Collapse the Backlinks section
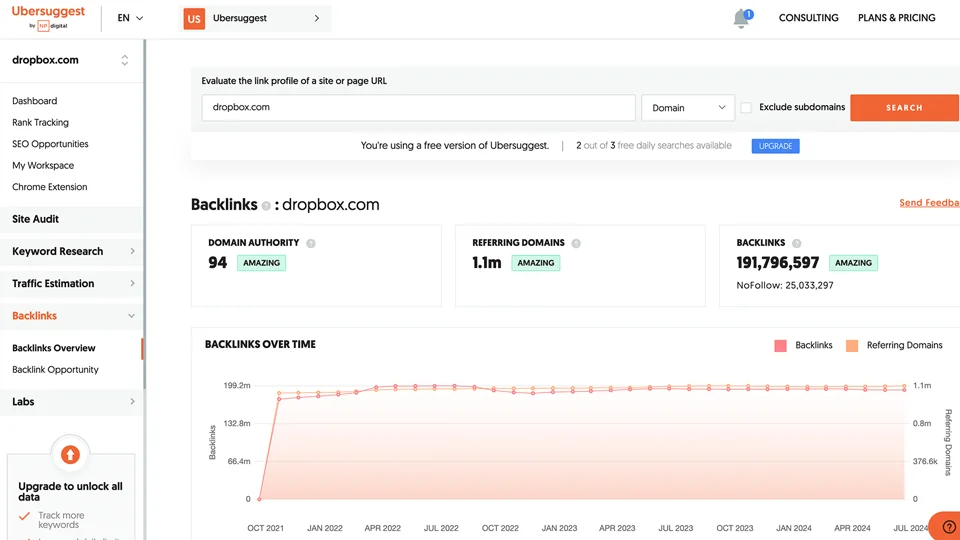The image size is (960, 540). 71,316
